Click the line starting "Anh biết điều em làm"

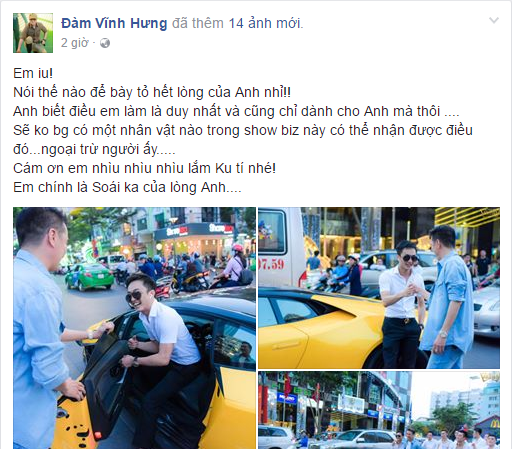tap(236, 111)
